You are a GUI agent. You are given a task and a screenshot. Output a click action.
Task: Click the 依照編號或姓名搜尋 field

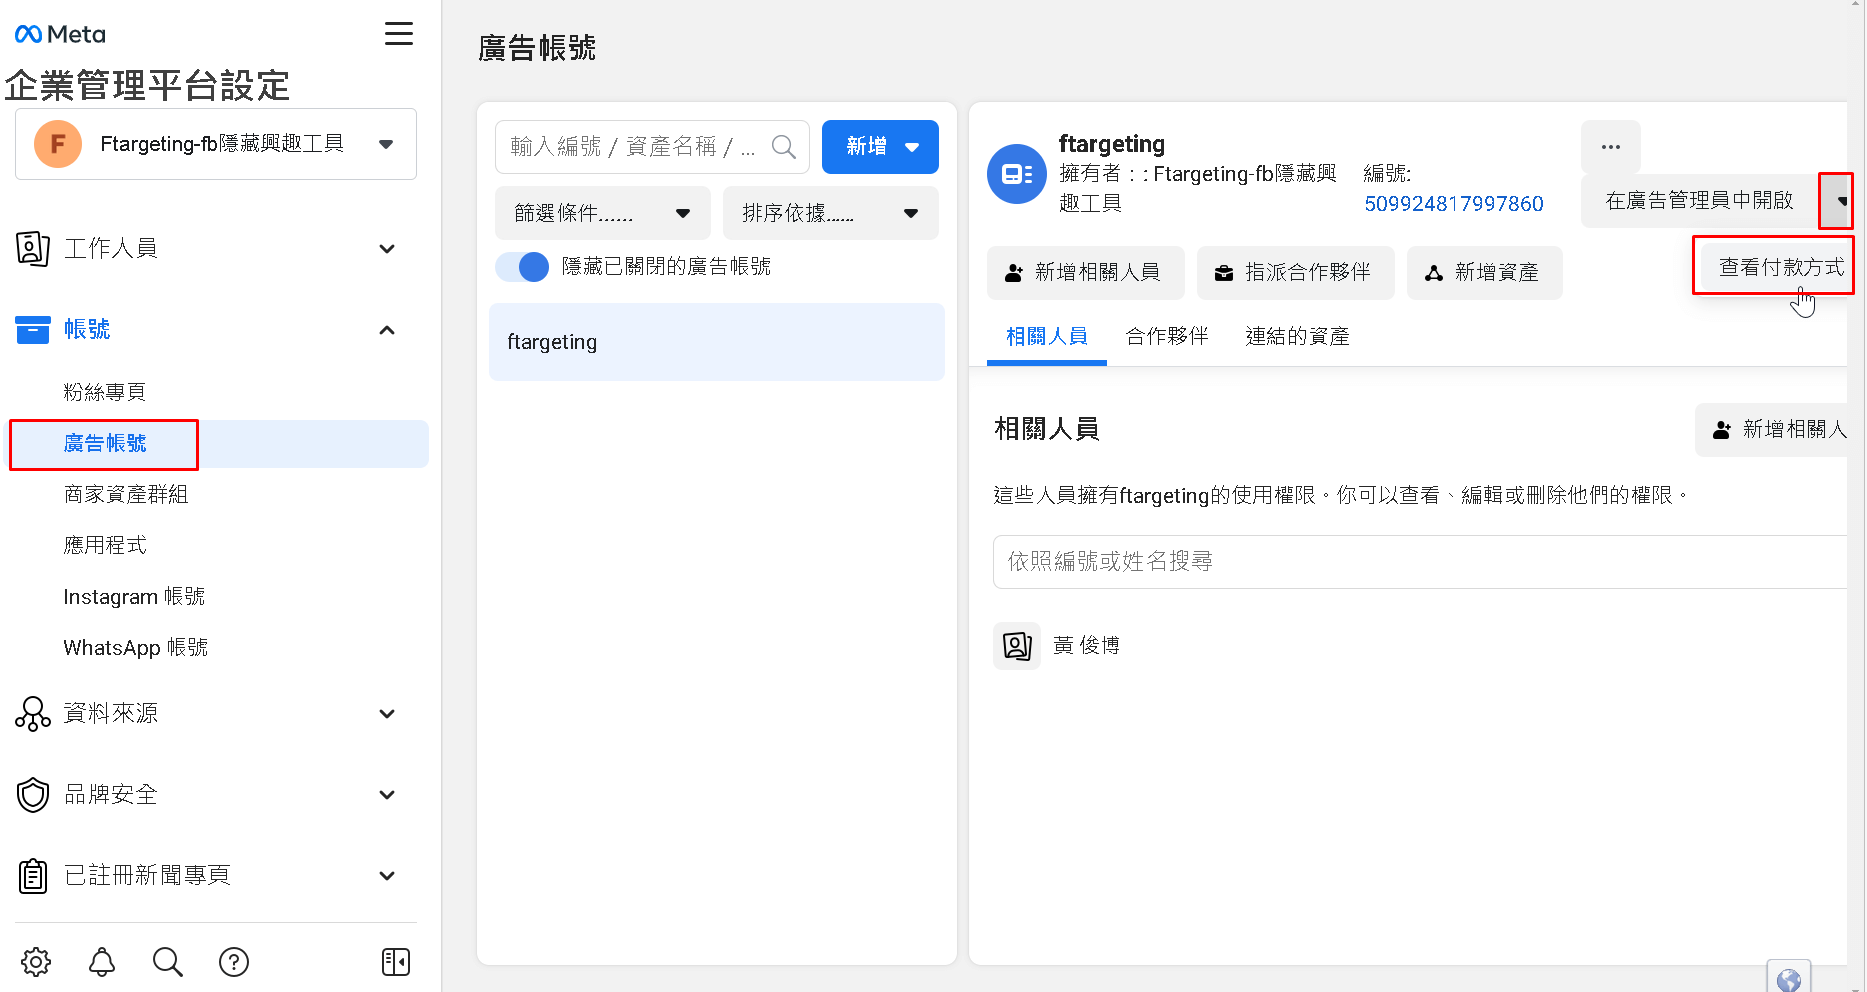point(1420,562)
